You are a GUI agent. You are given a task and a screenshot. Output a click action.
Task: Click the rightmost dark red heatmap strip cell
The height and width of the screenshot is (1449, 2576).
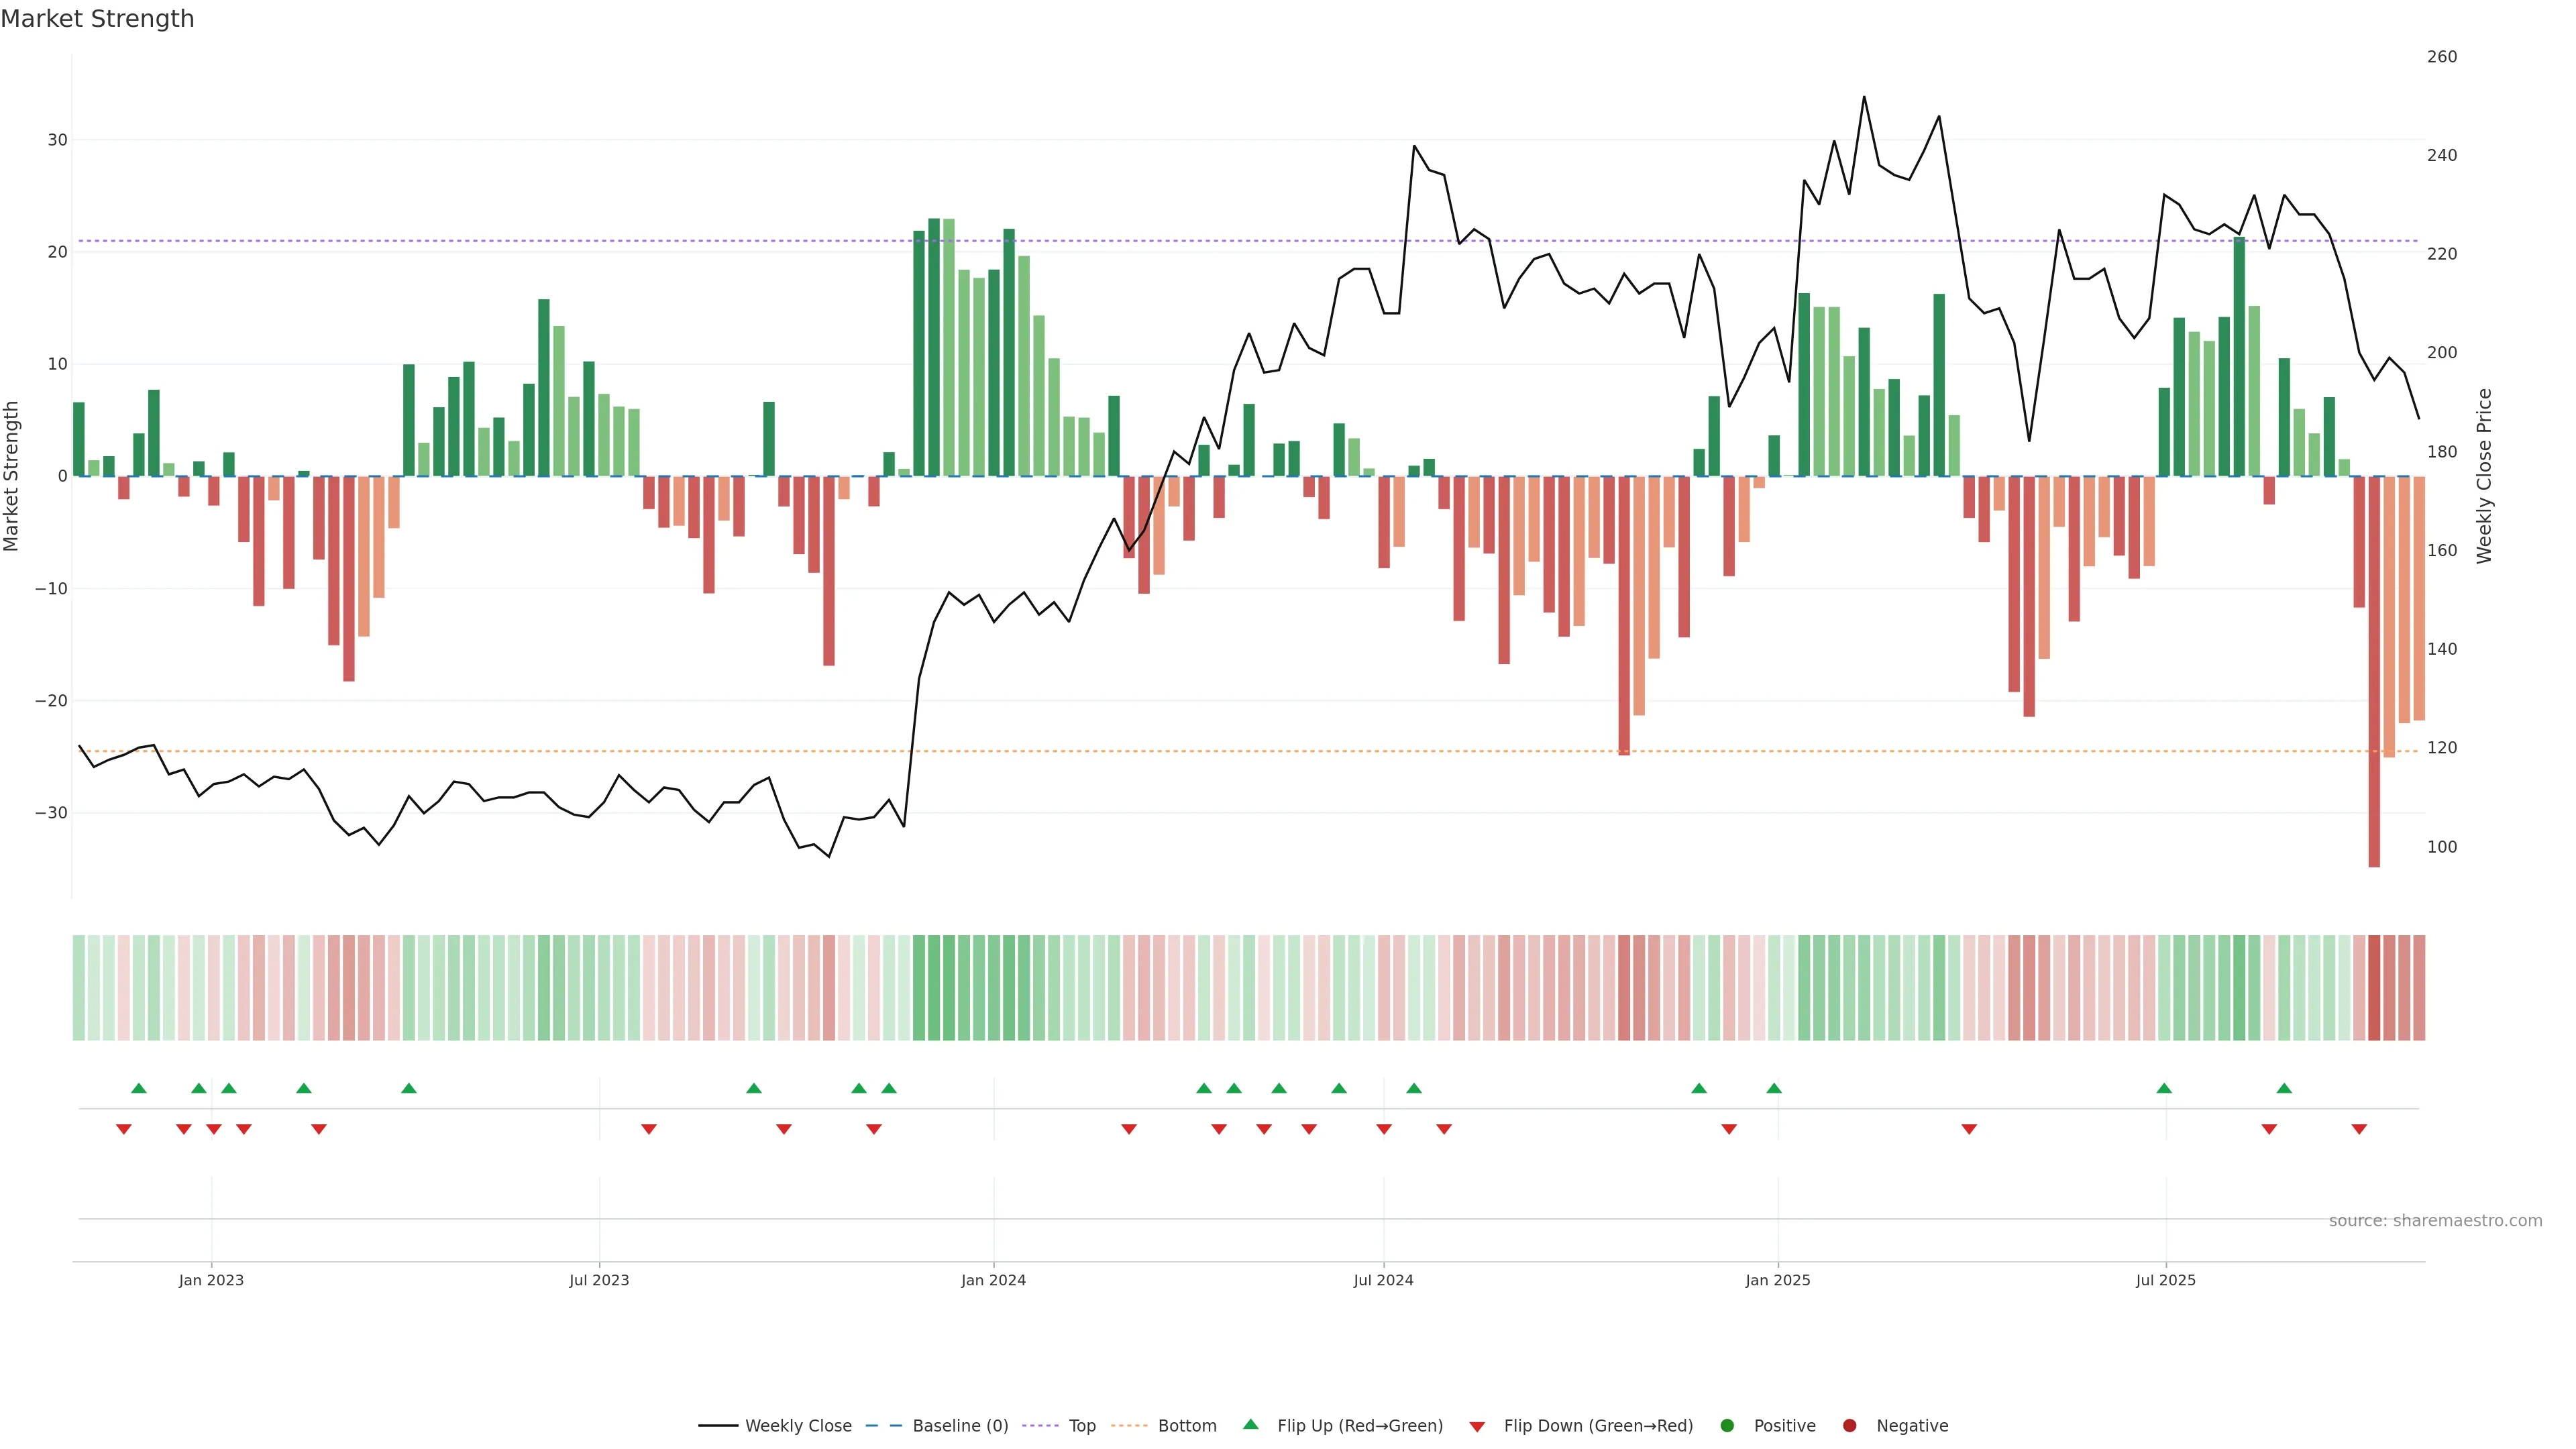point(2419,988)
